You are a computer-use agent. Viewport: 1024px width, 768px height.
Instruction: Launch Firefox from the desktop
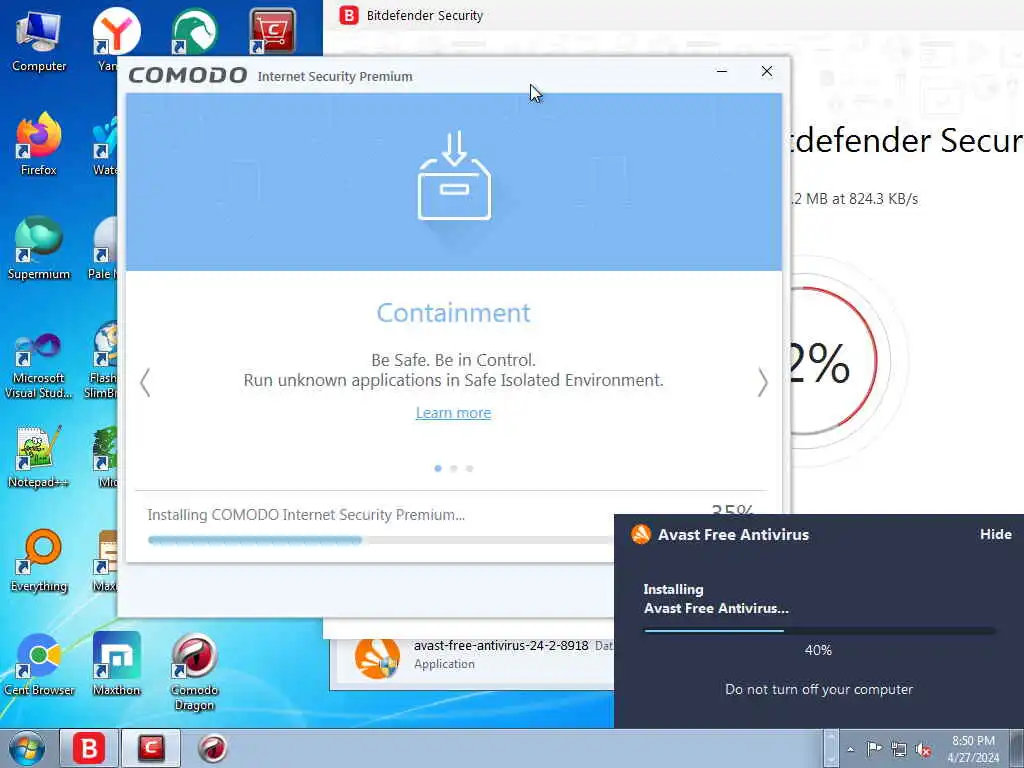pyautogui.click(x=38, y=144)
